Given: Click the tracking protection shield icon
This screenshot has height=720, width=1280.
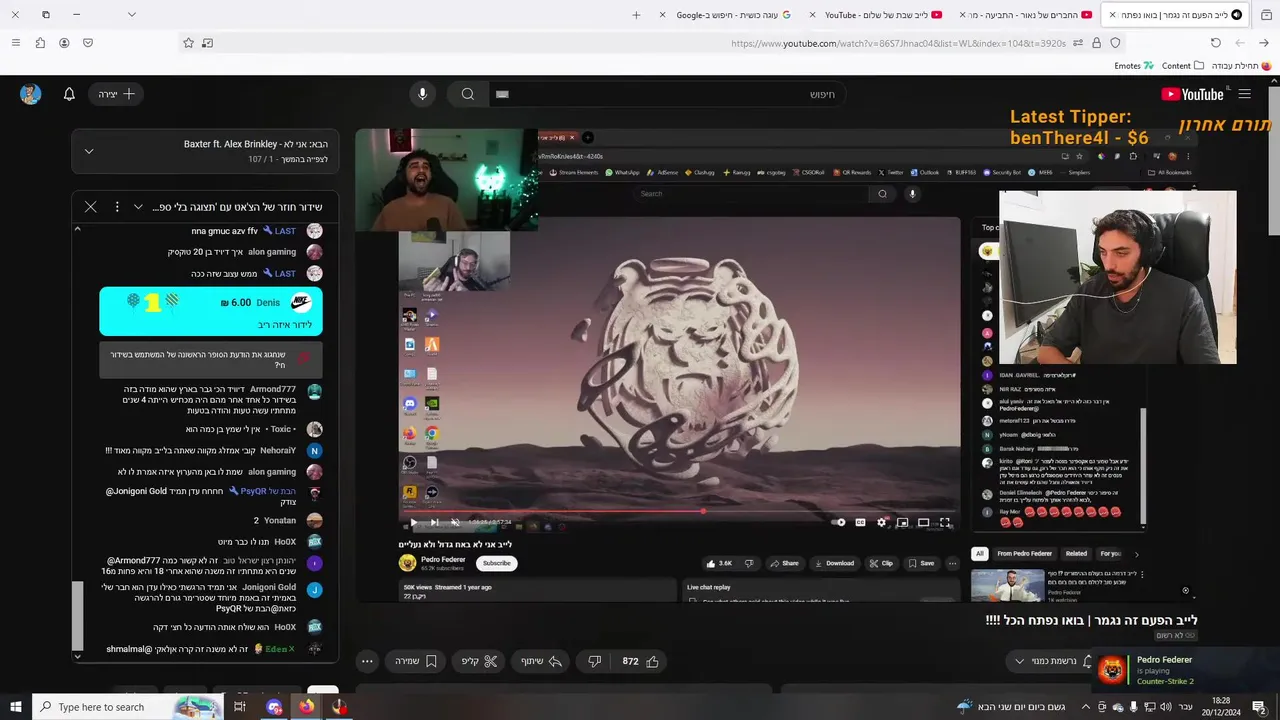Looking at the screenshot, I should click(1116, 43).
